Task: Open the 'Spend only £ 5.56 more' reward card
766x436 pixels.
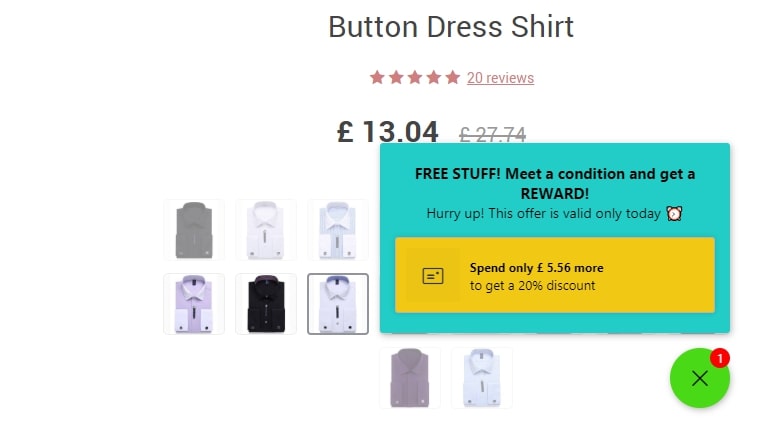Action: pos(555,275)
